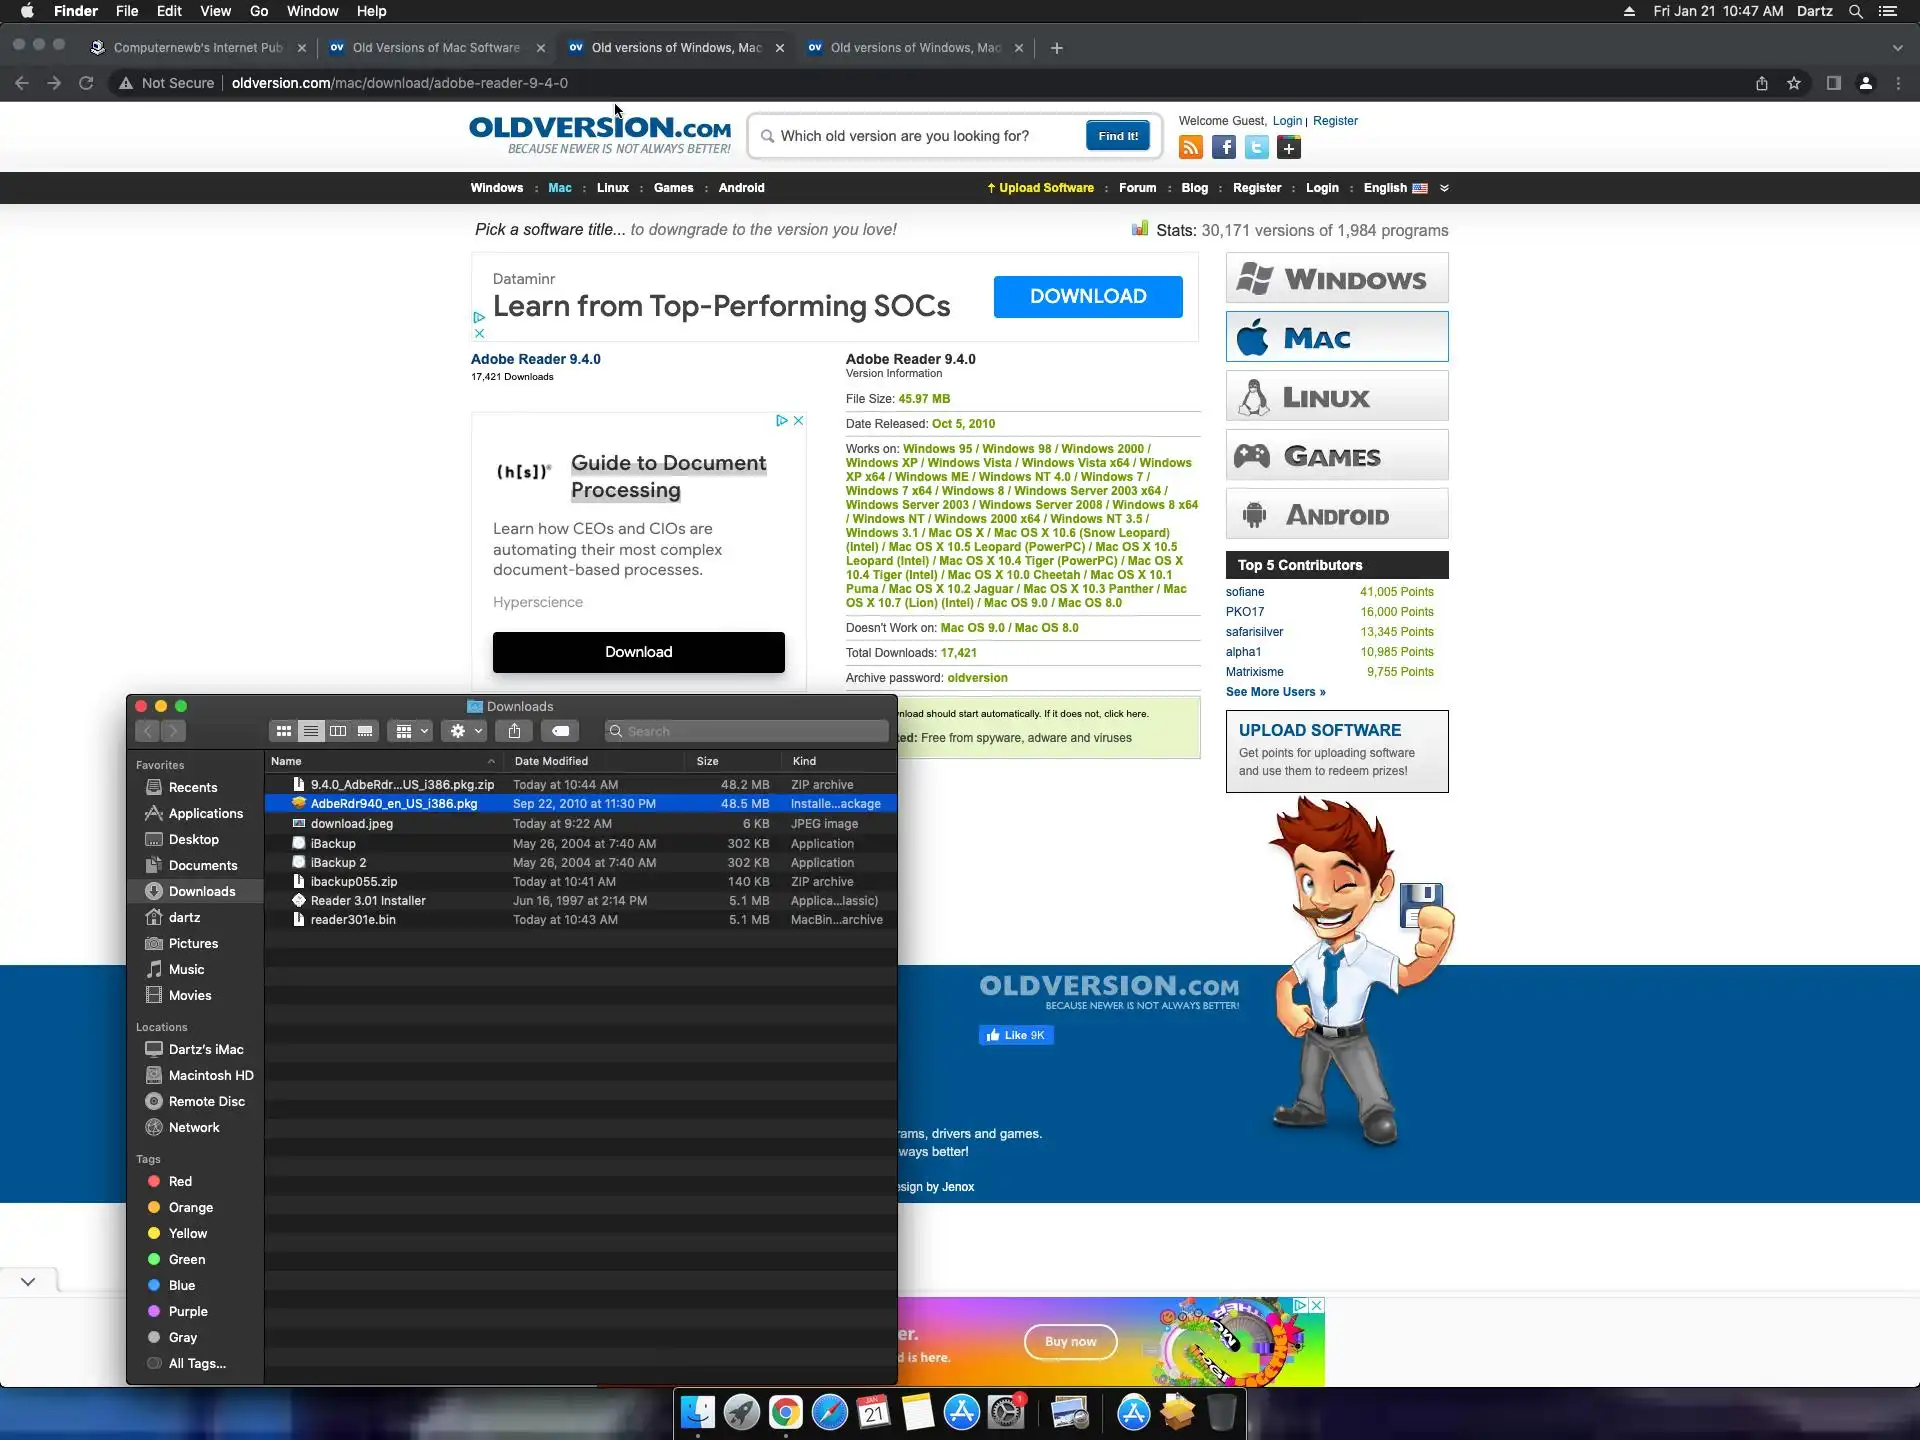The width and height of the screenshot is (1920, 1440).
Task: Open the See More Users link
Action: [1275, 692]
